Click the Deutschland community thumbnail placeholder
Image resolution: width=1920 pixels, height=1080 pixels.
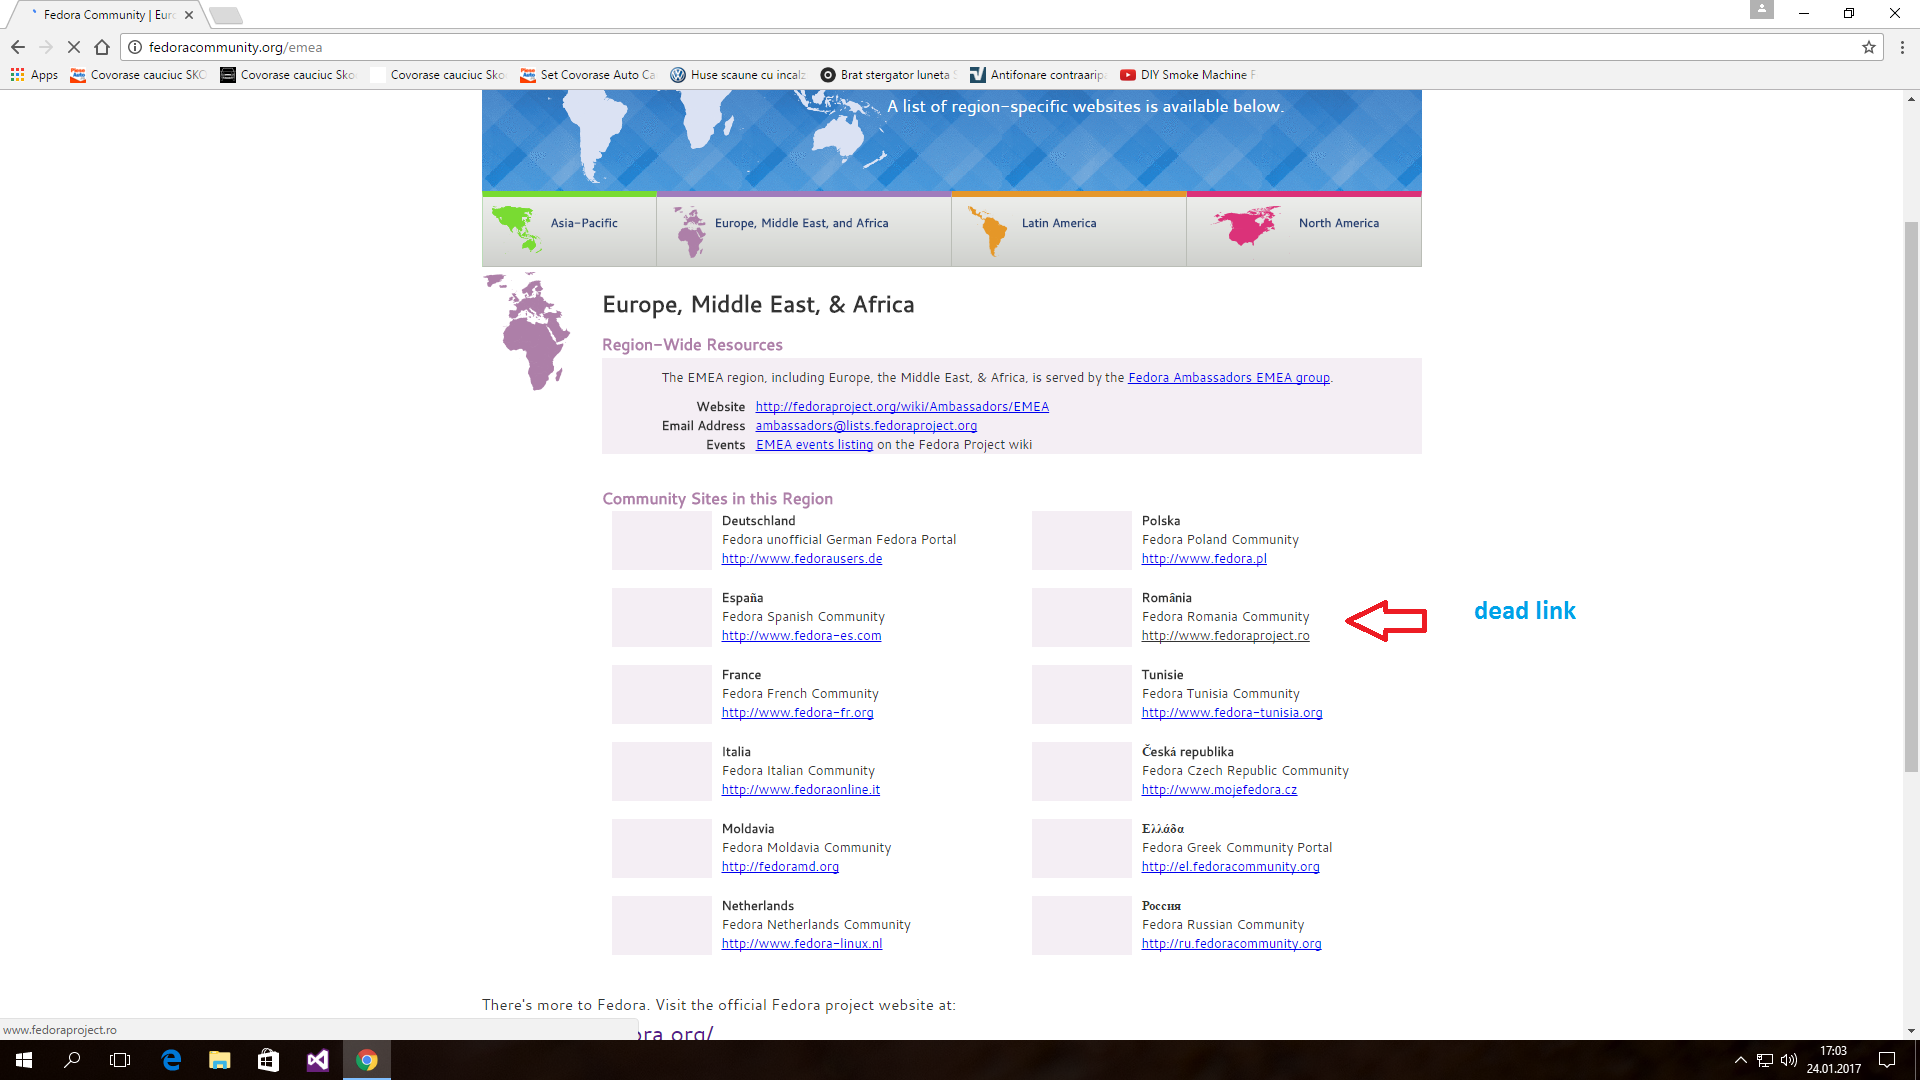pyautogui.click(x=661, y=540)
